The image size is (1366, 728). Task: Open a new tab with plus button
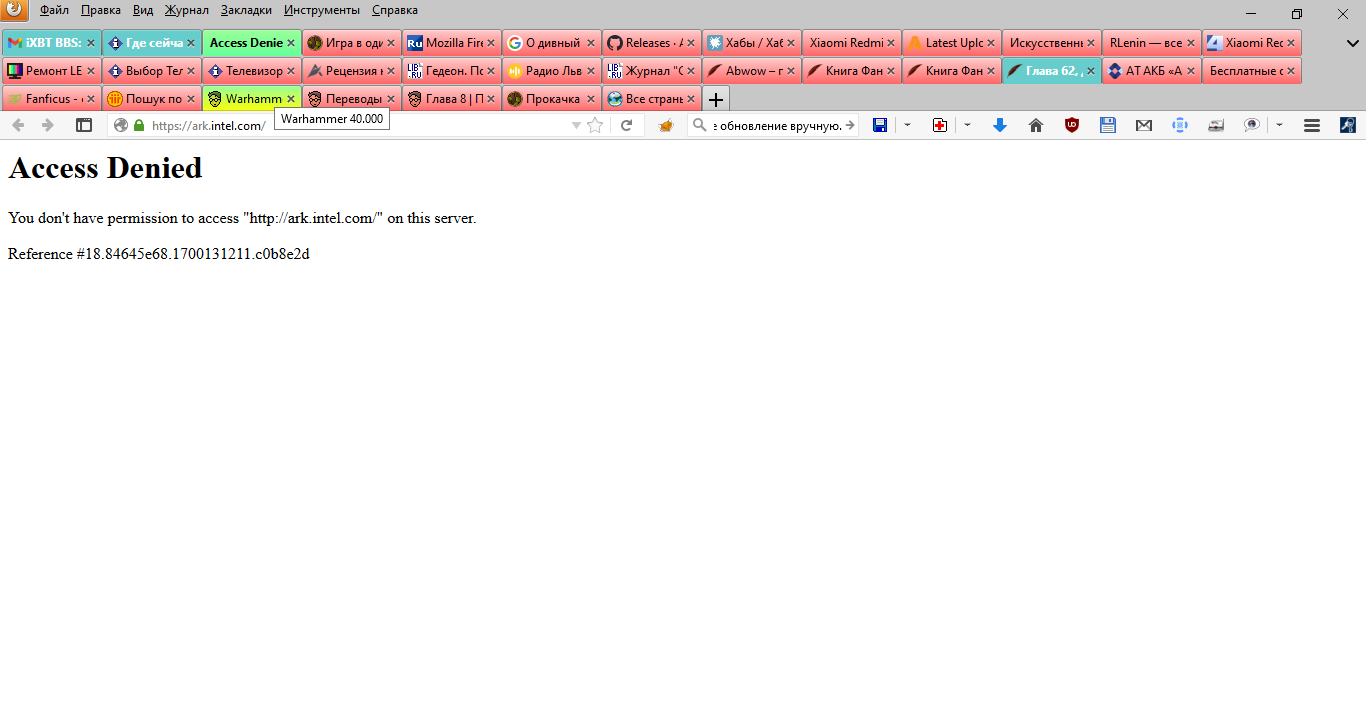[x=716, y=99]
